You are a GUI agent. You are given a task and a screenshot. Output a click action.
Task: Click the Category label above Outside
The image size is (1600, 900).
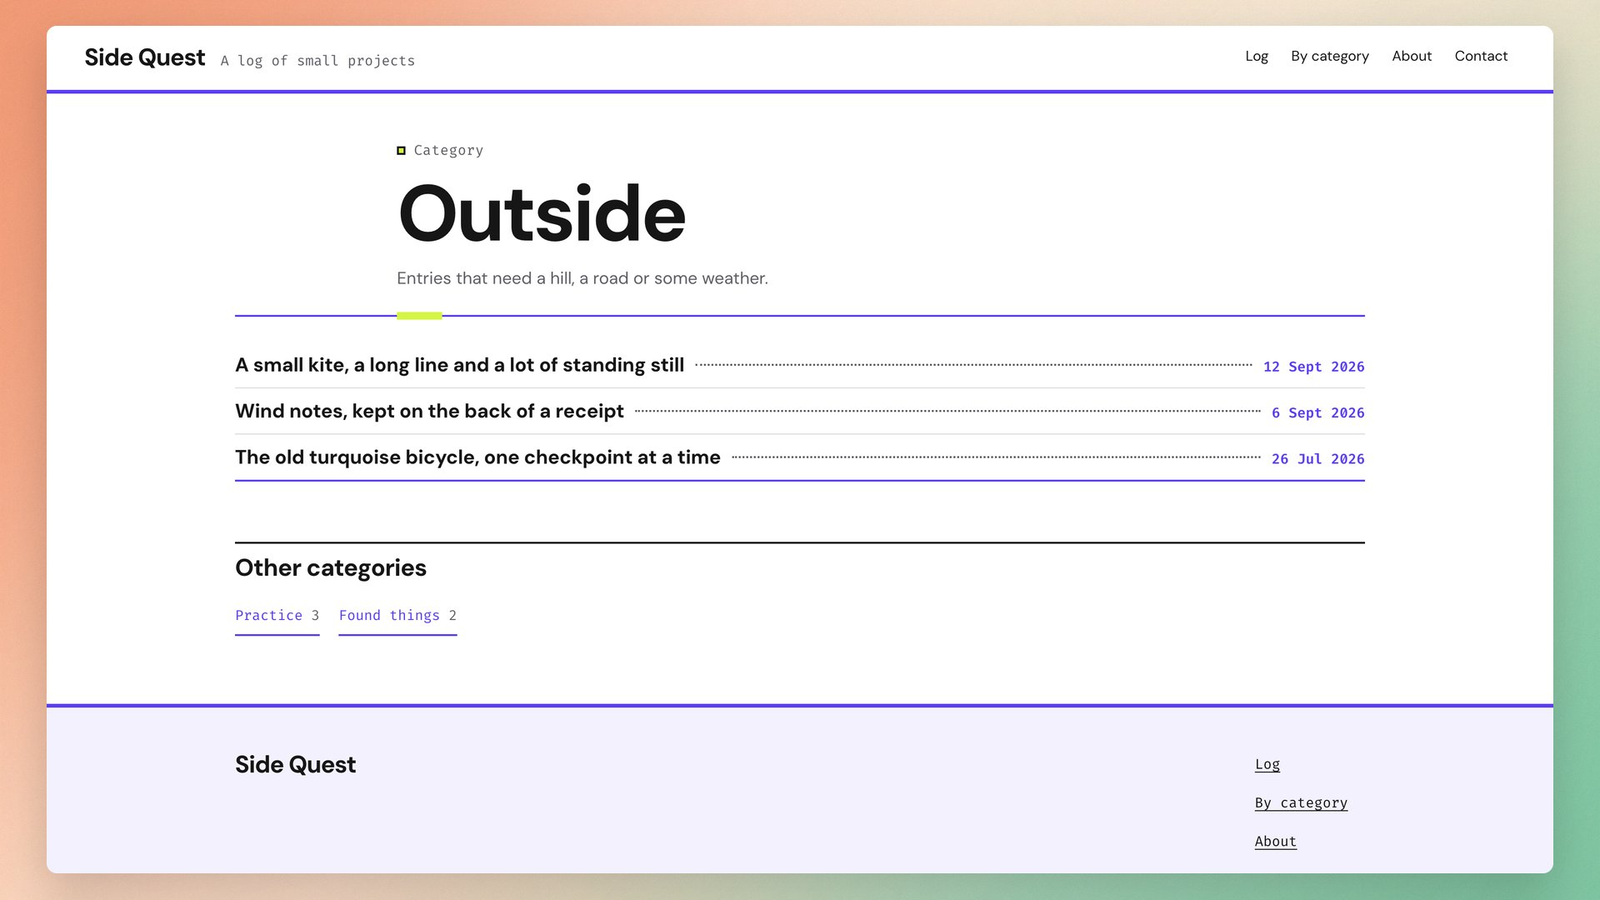[448, 150]
